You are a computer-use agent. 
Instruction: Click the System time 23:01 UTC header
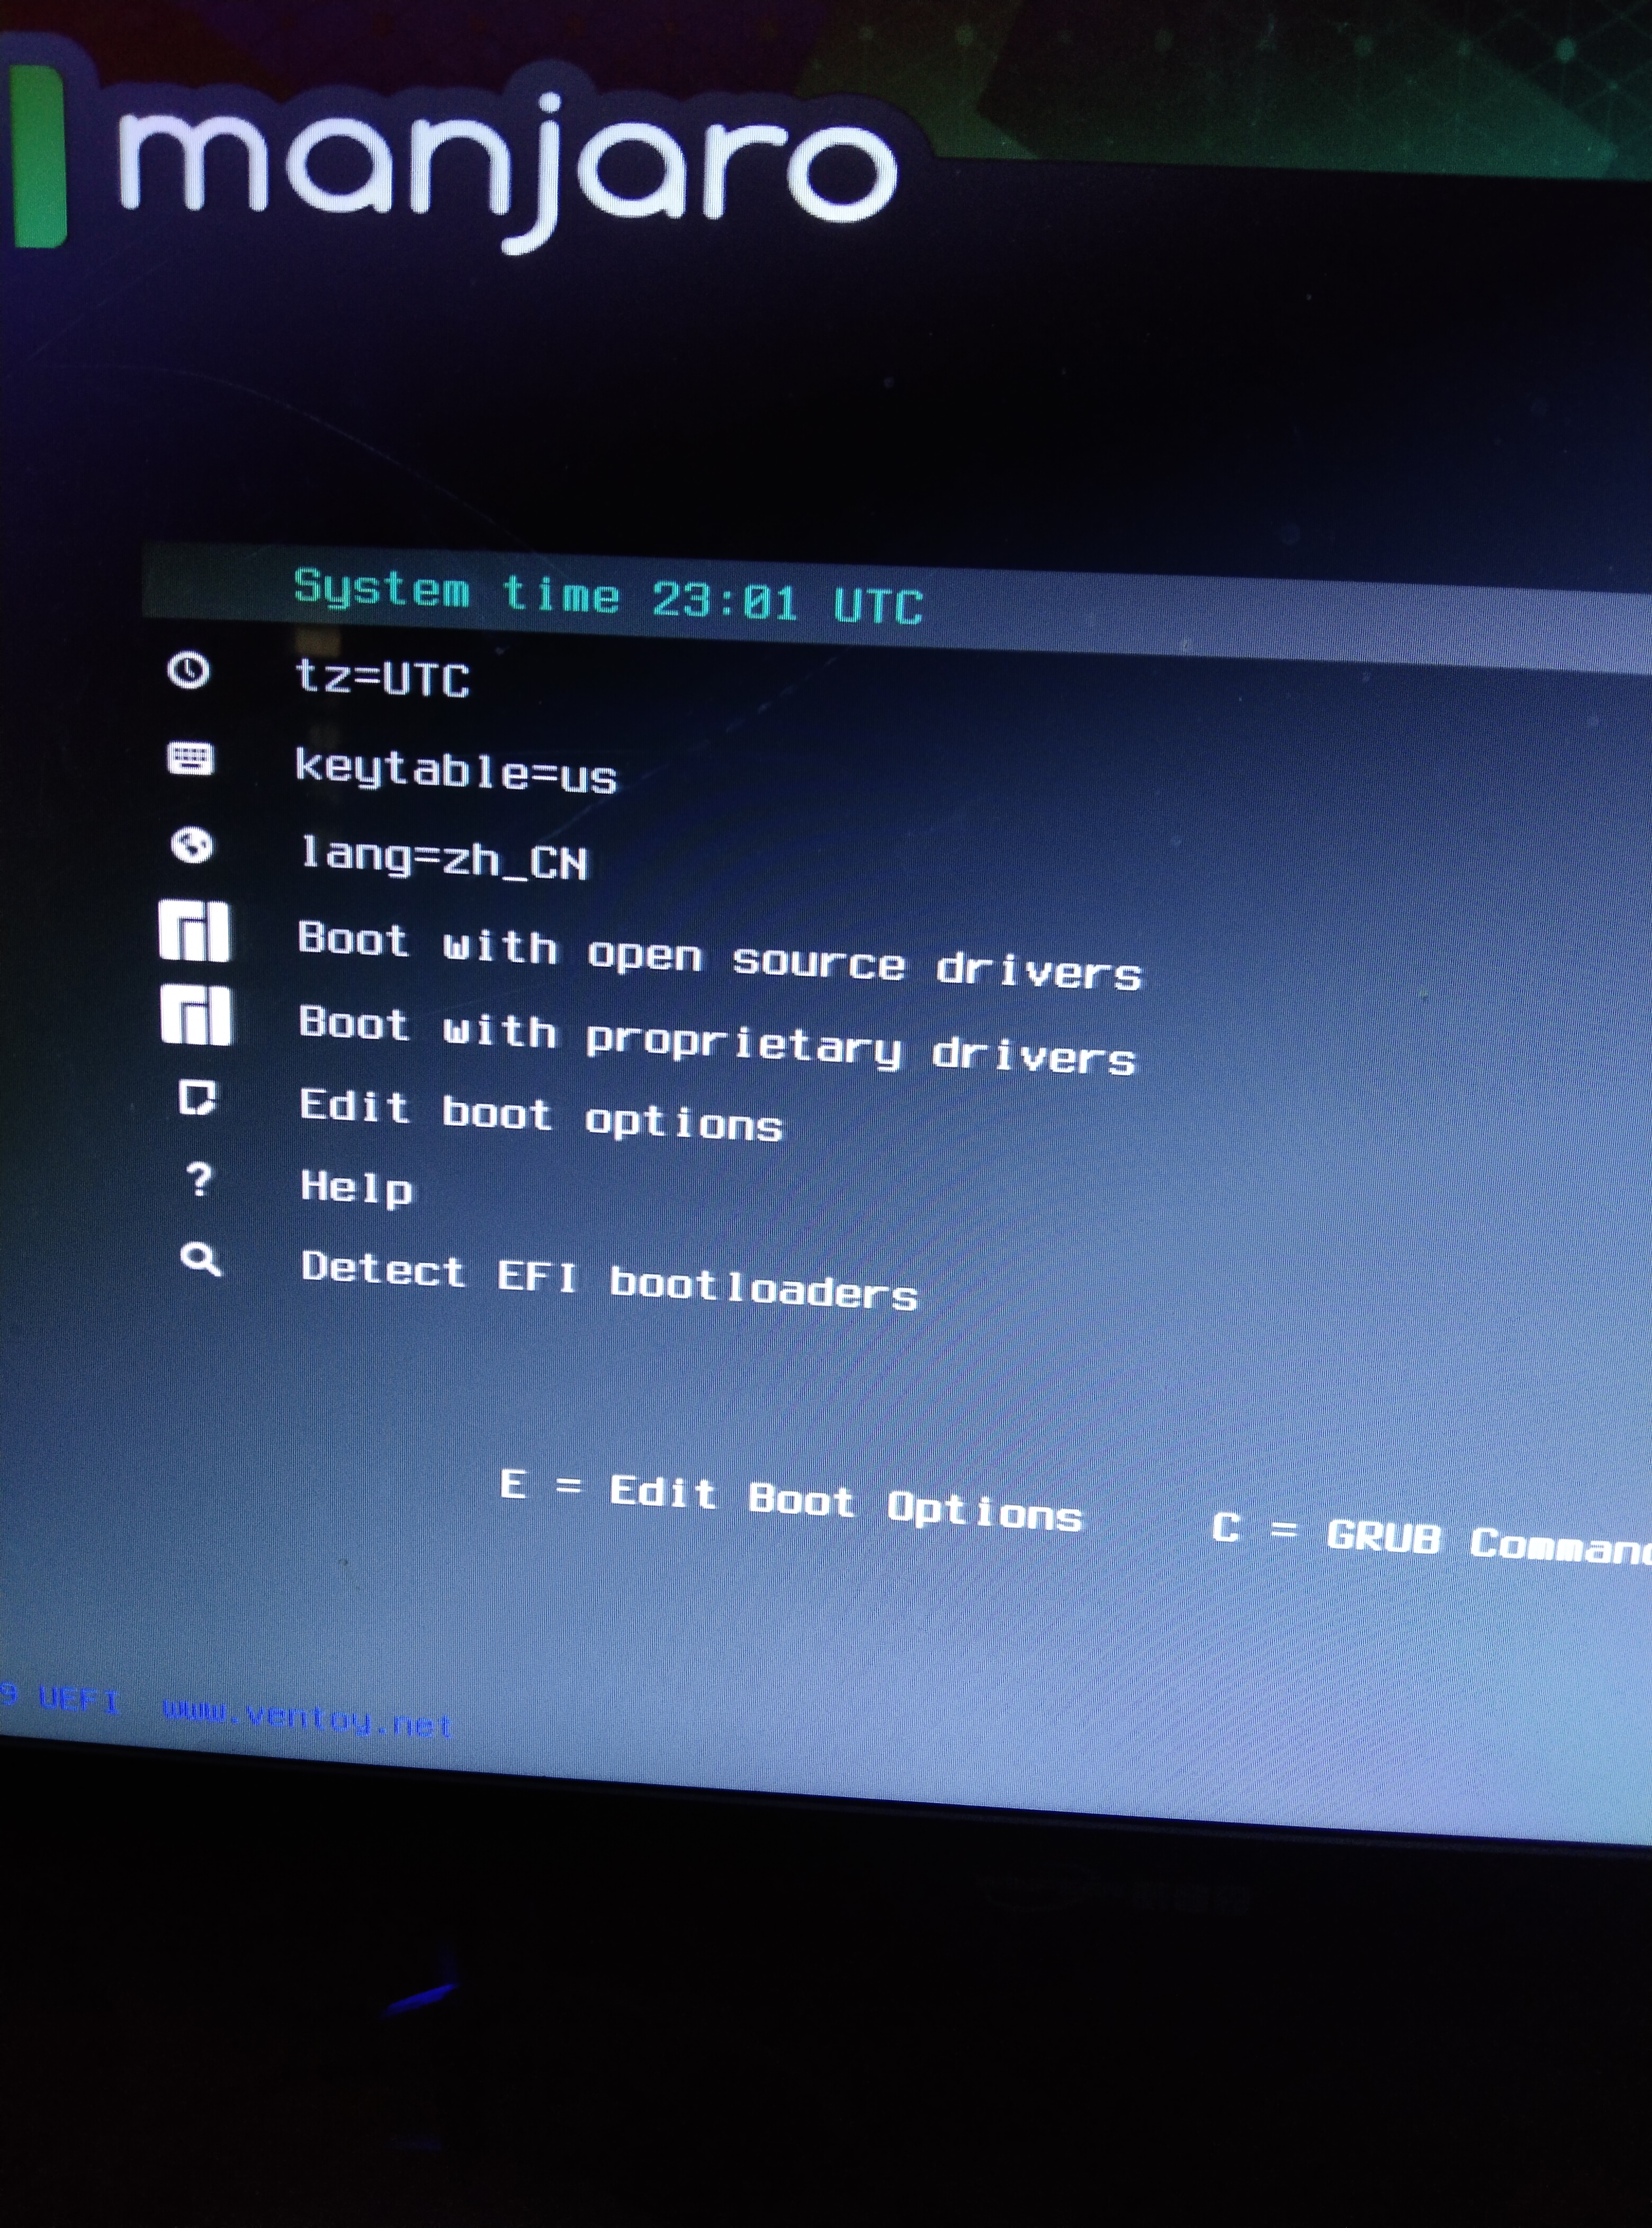608,596
